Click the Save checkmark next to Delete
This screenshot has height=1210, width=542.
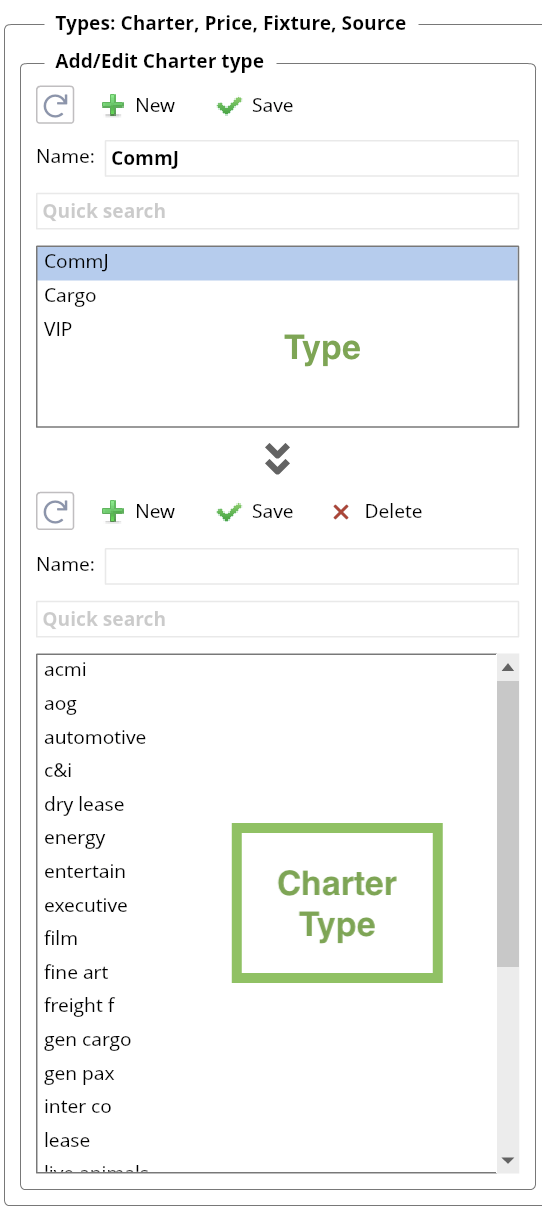pos(230,512)
